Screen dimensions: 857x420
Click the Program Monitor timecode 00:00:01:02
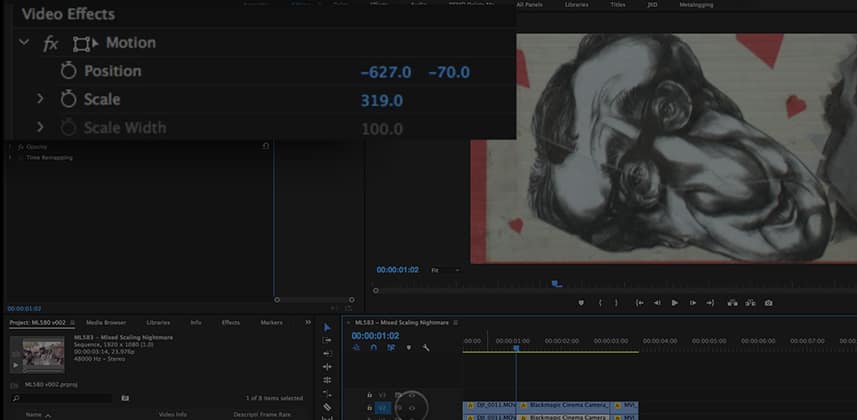click(x=397, y=270)
